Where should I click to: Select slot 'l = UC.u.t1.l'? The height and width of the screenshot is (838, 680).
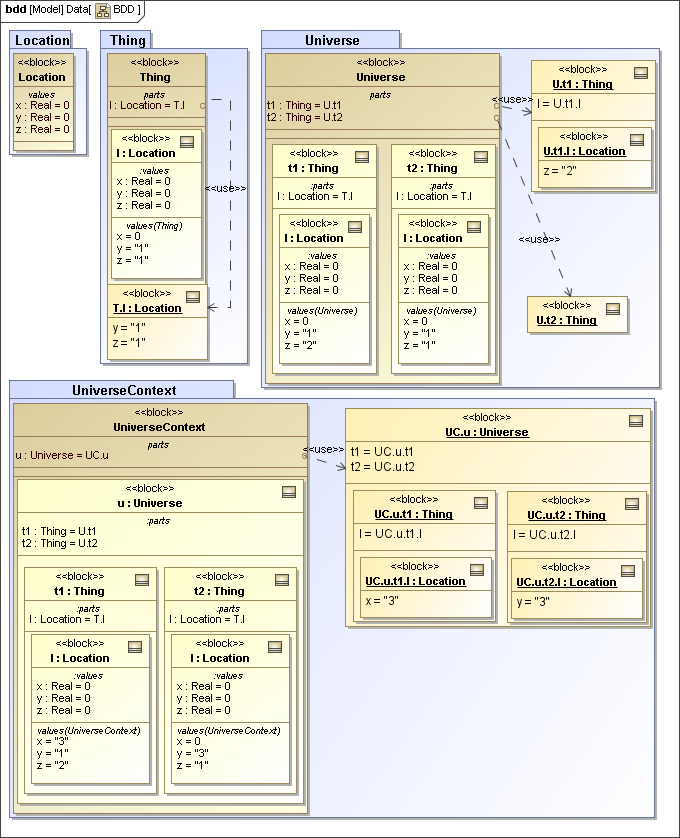click(x=390, y=533)
